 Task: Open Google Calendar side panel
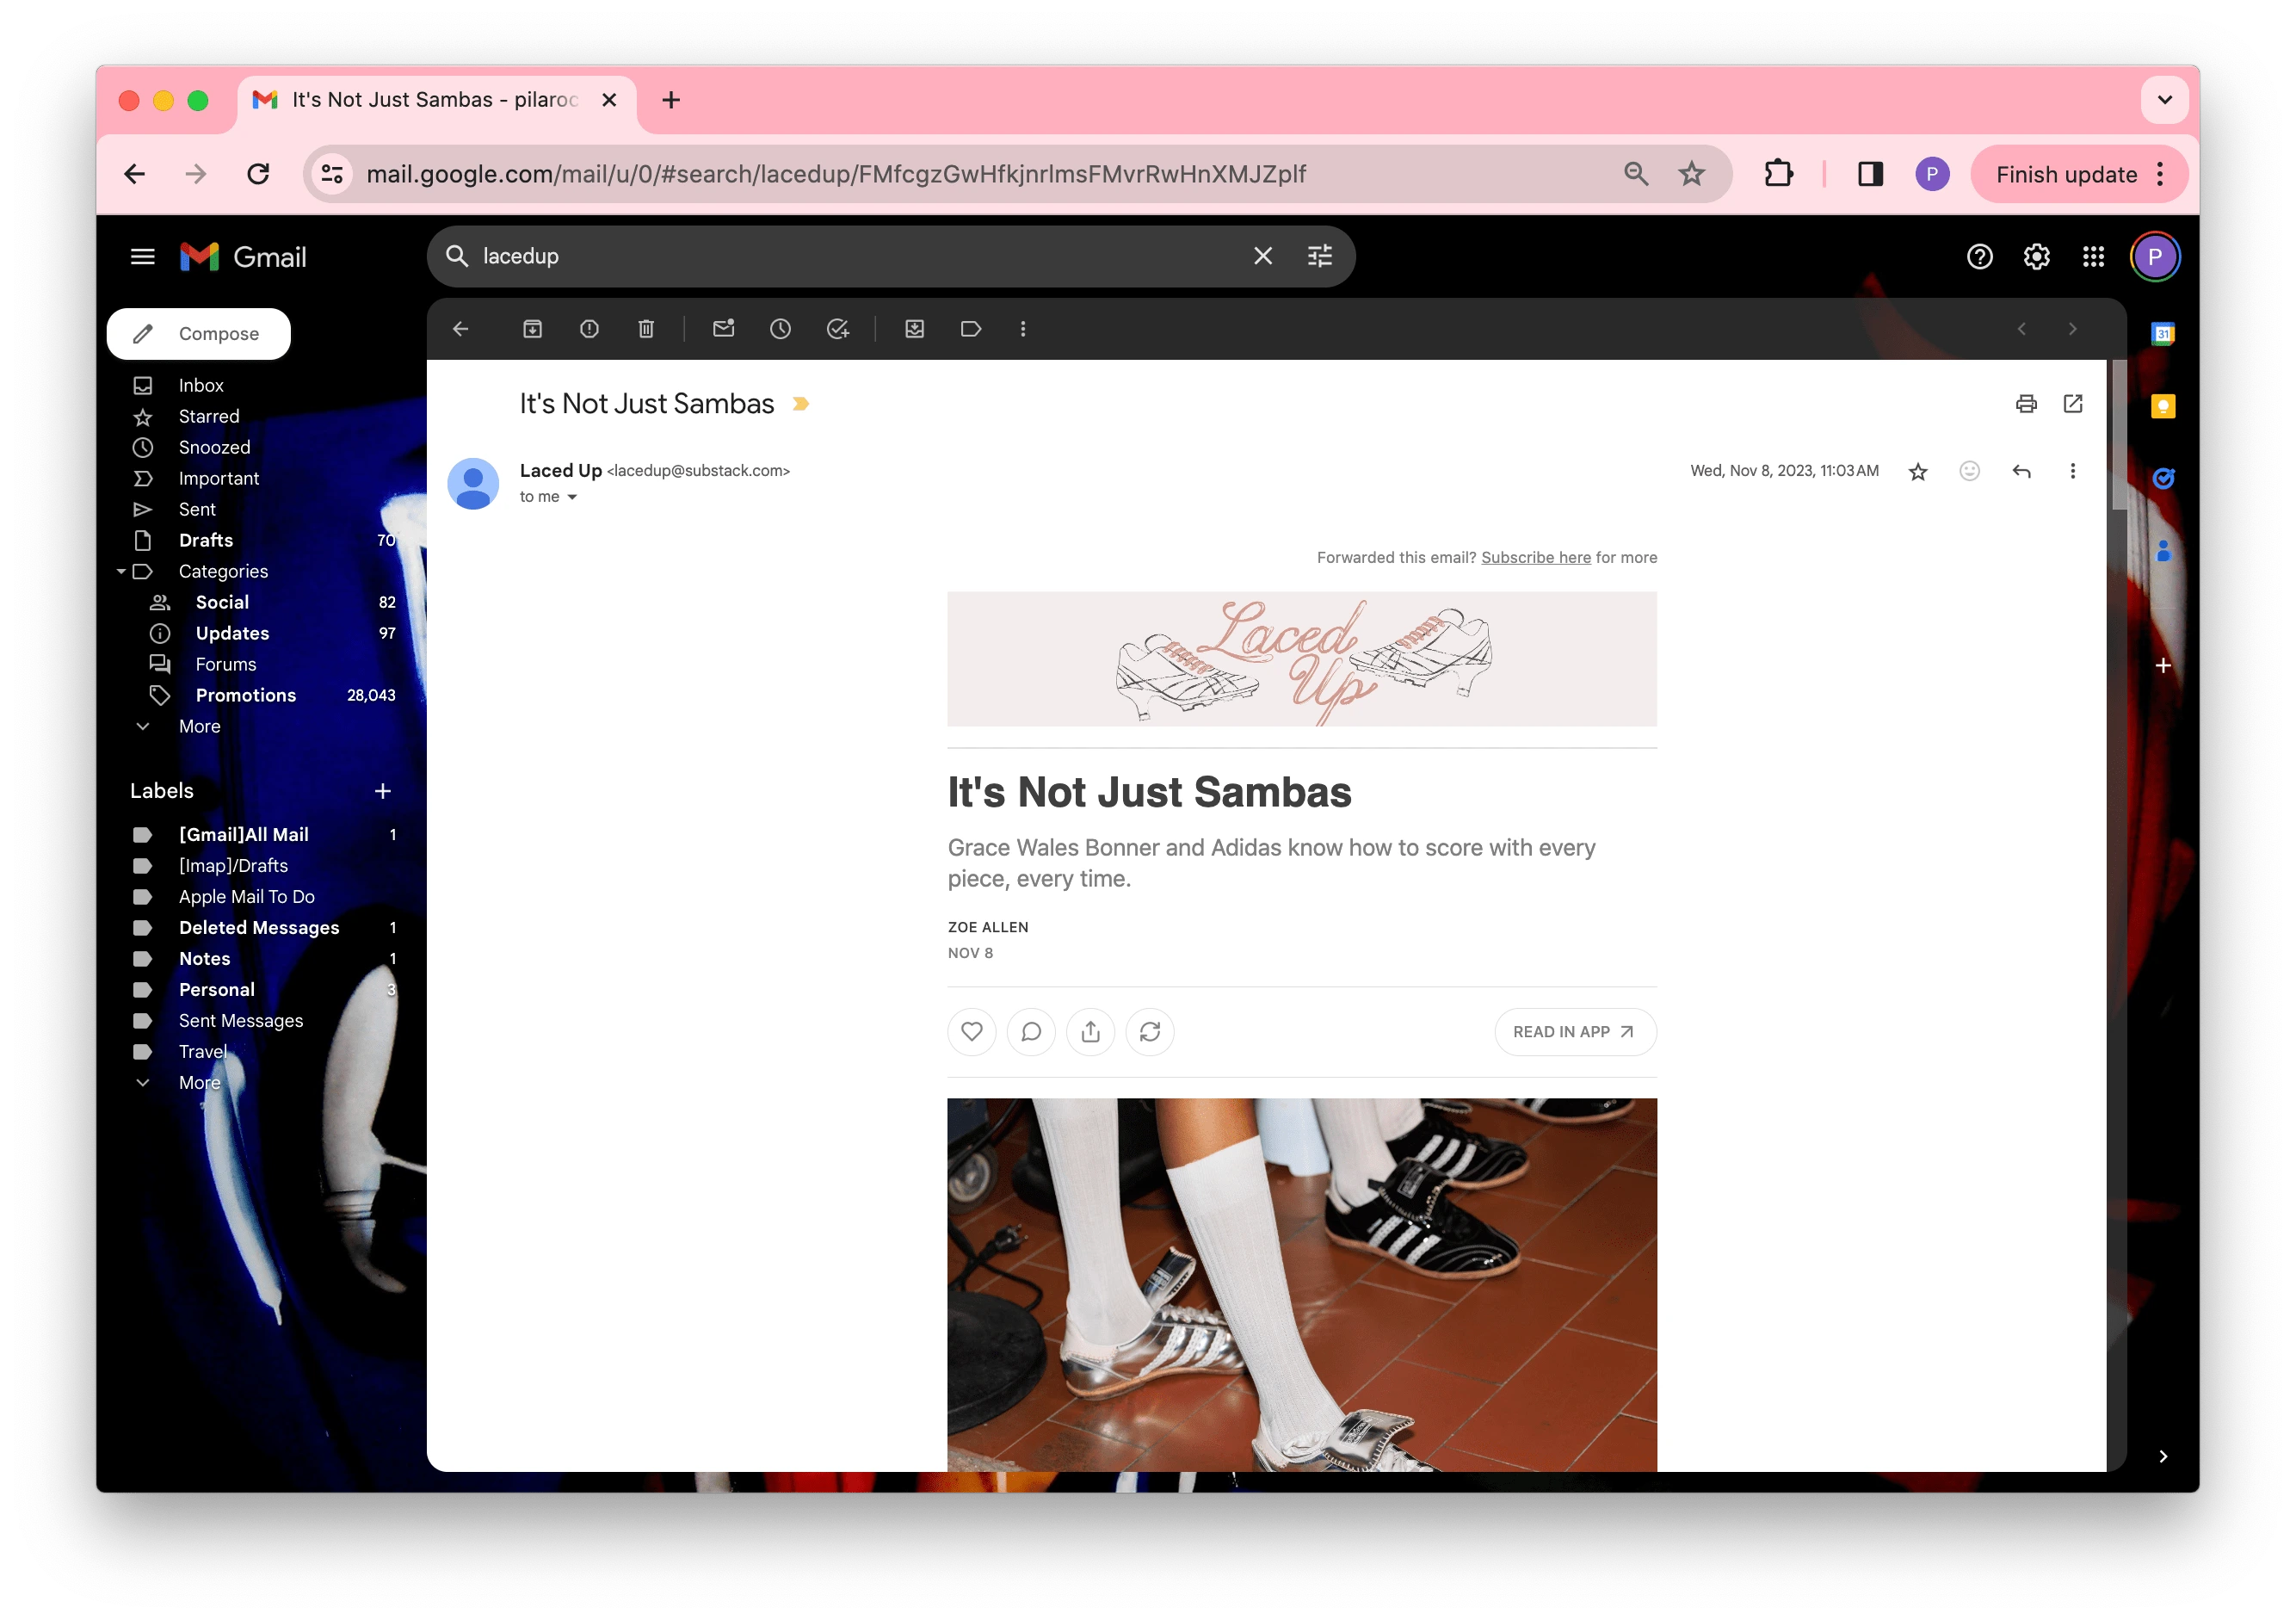(x=2163, y=334)
